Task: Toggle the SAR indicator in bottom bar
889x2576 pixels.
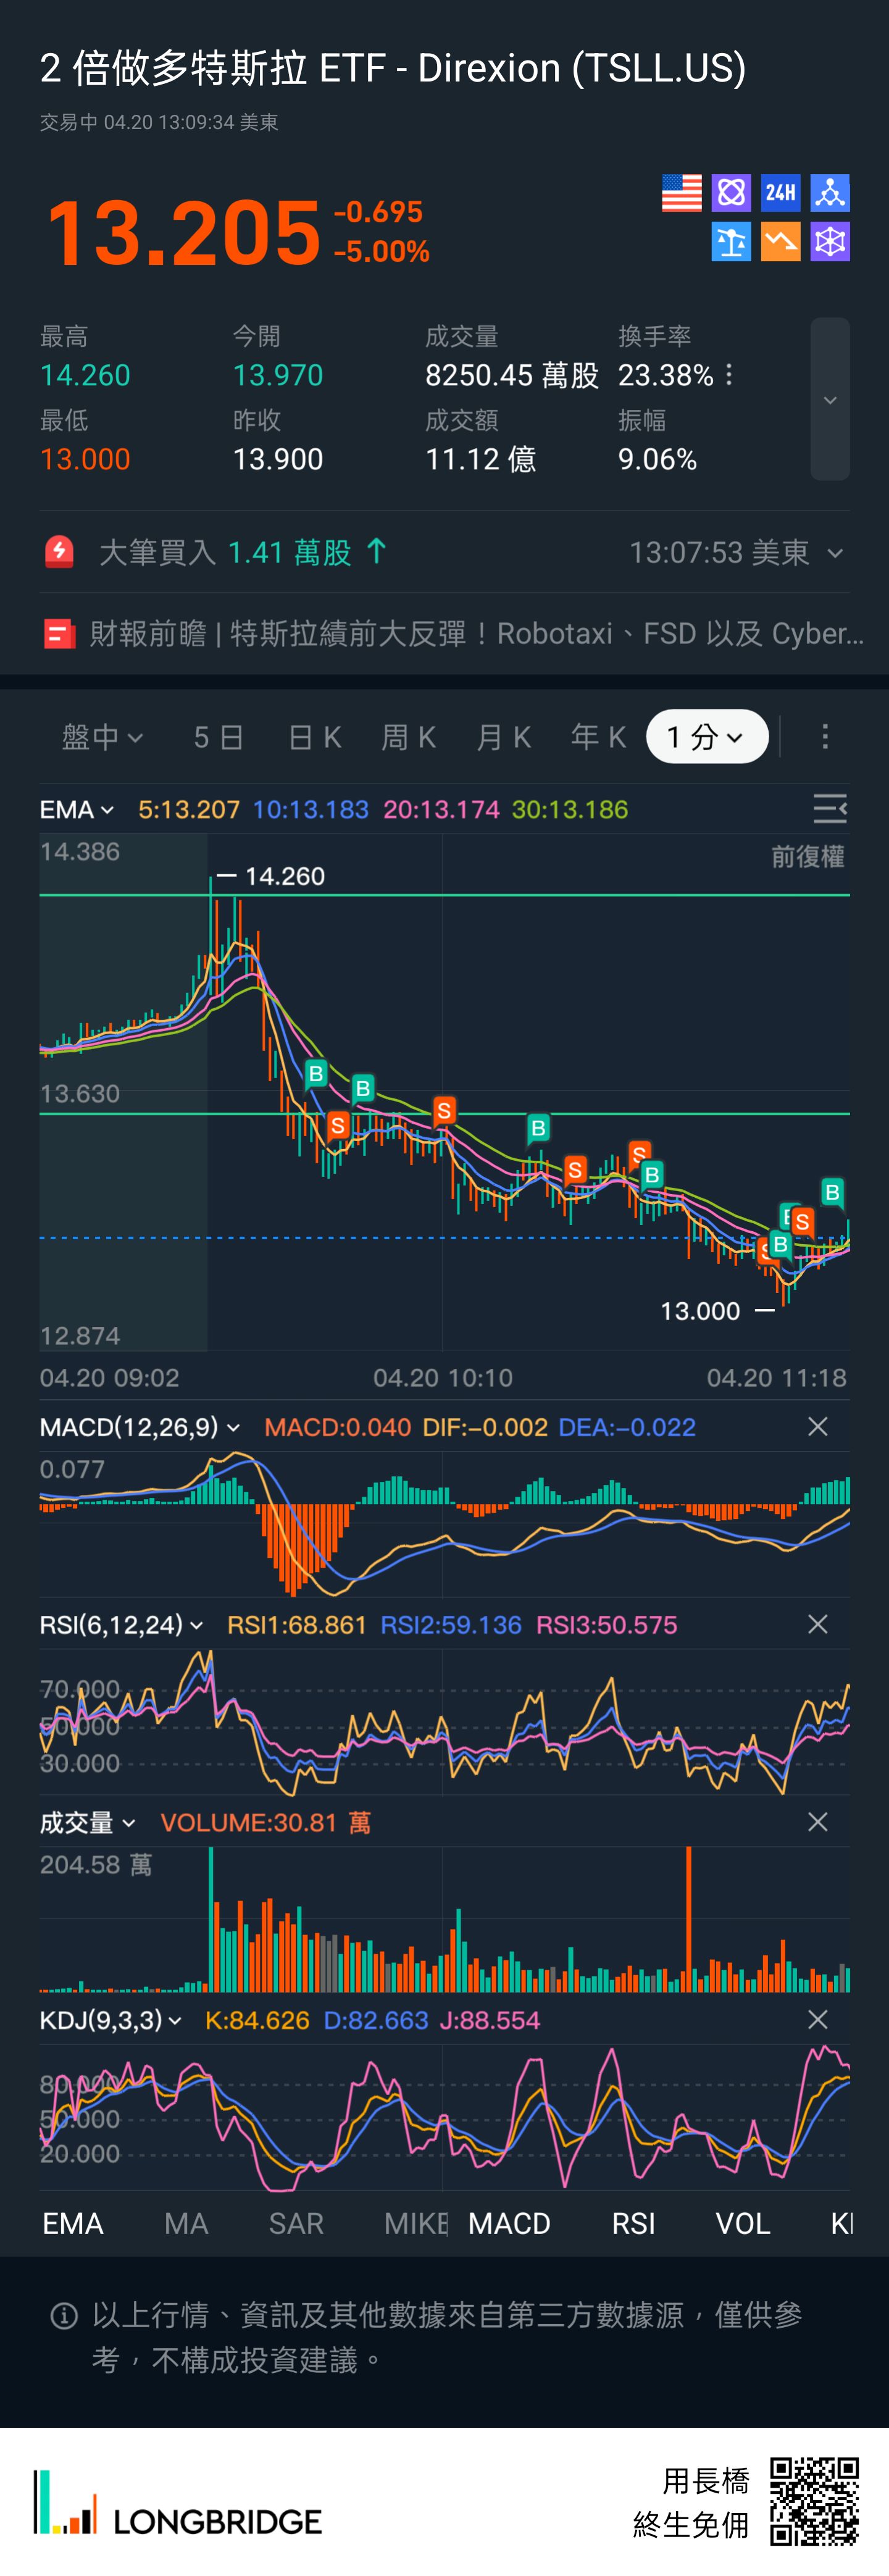Action: point(296,2224)
